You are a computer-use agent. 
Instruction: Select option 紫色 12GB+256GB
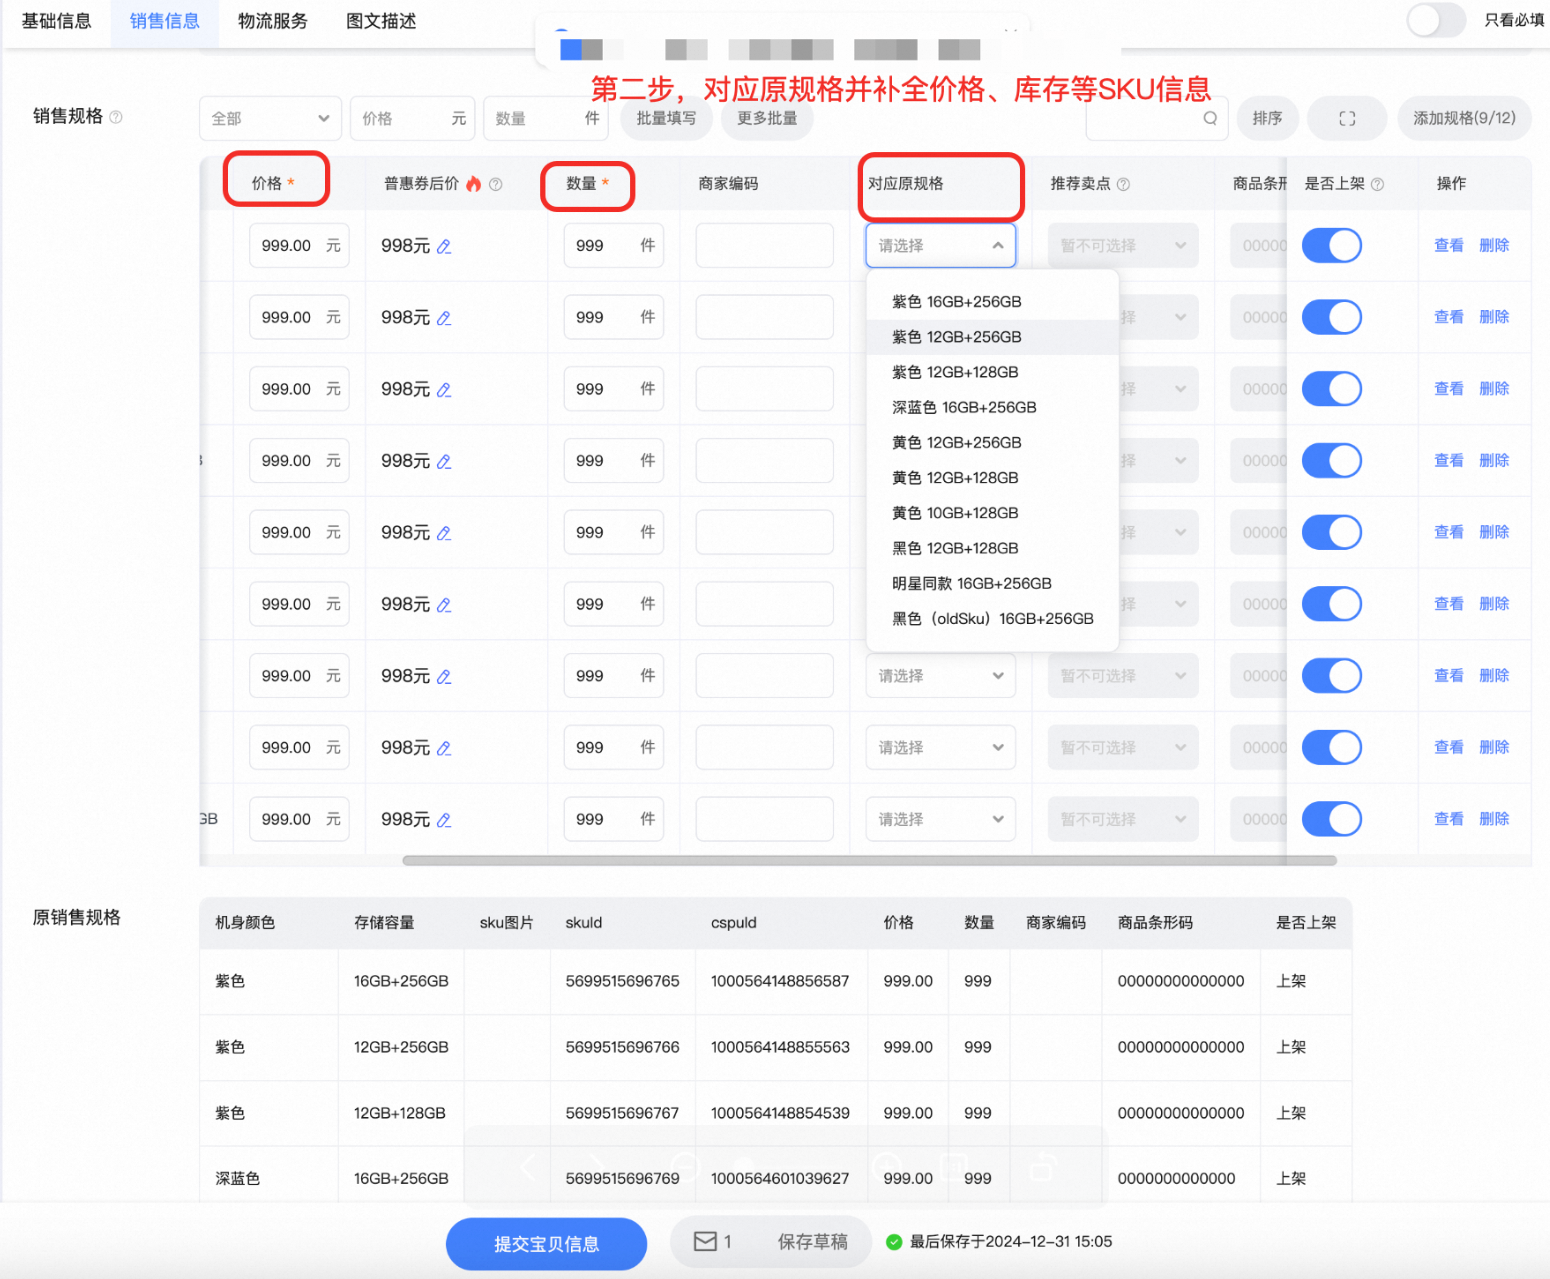tap(992, 337)
